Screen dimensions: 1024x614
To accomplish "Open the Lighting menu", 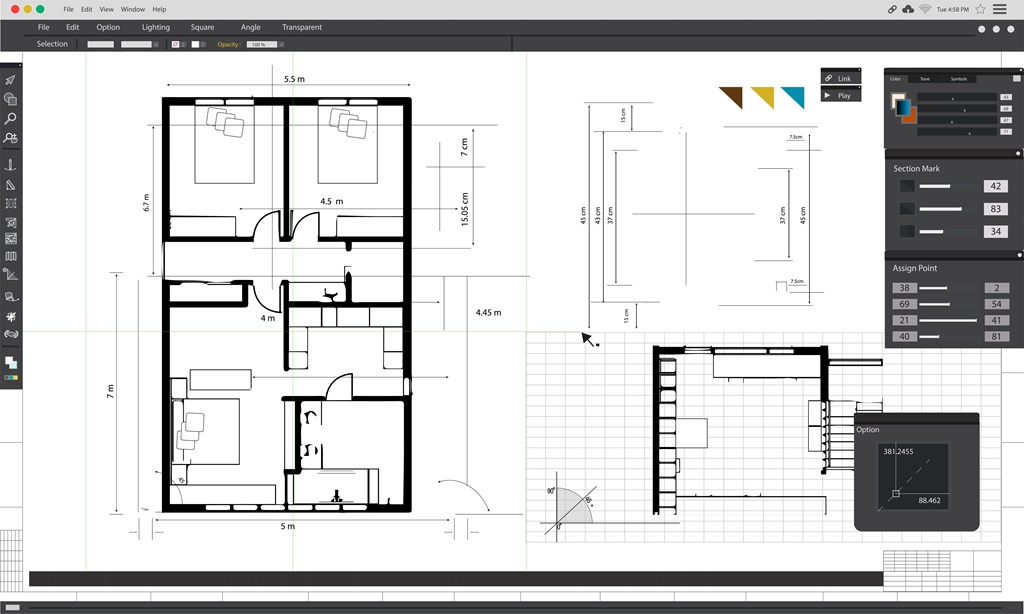I will 155,27.
